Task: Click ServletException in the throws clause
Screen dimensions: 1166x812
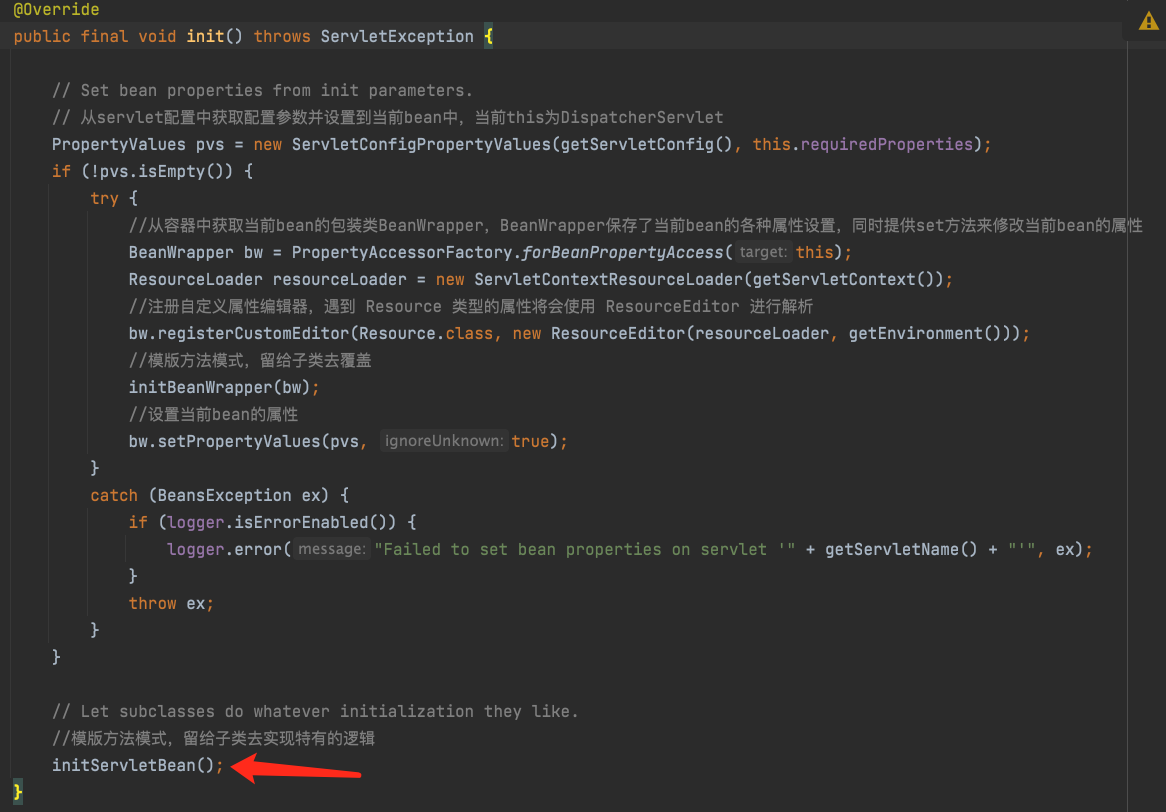Action: click(x=397, y=36)
